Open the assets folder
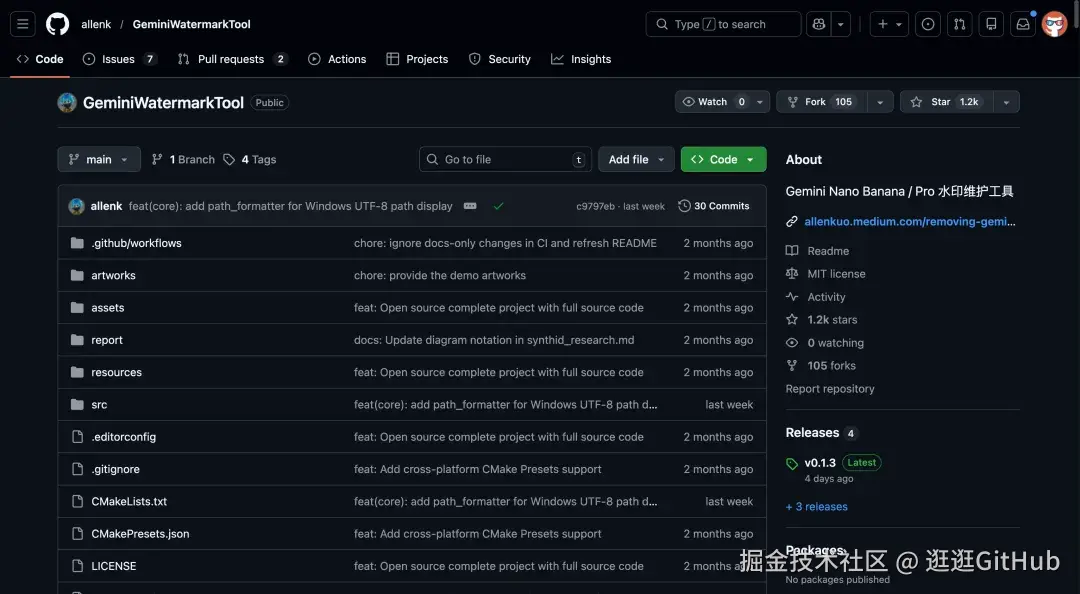This screenshot has width=1080, height=594. coord(107,308)
